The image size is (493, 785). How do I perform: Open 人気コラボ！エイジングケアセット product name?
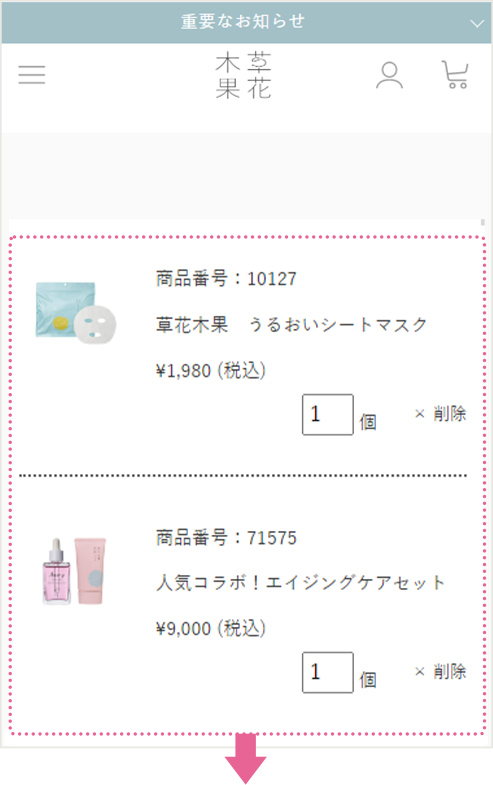pyautogui.click(x=300, y=582)
